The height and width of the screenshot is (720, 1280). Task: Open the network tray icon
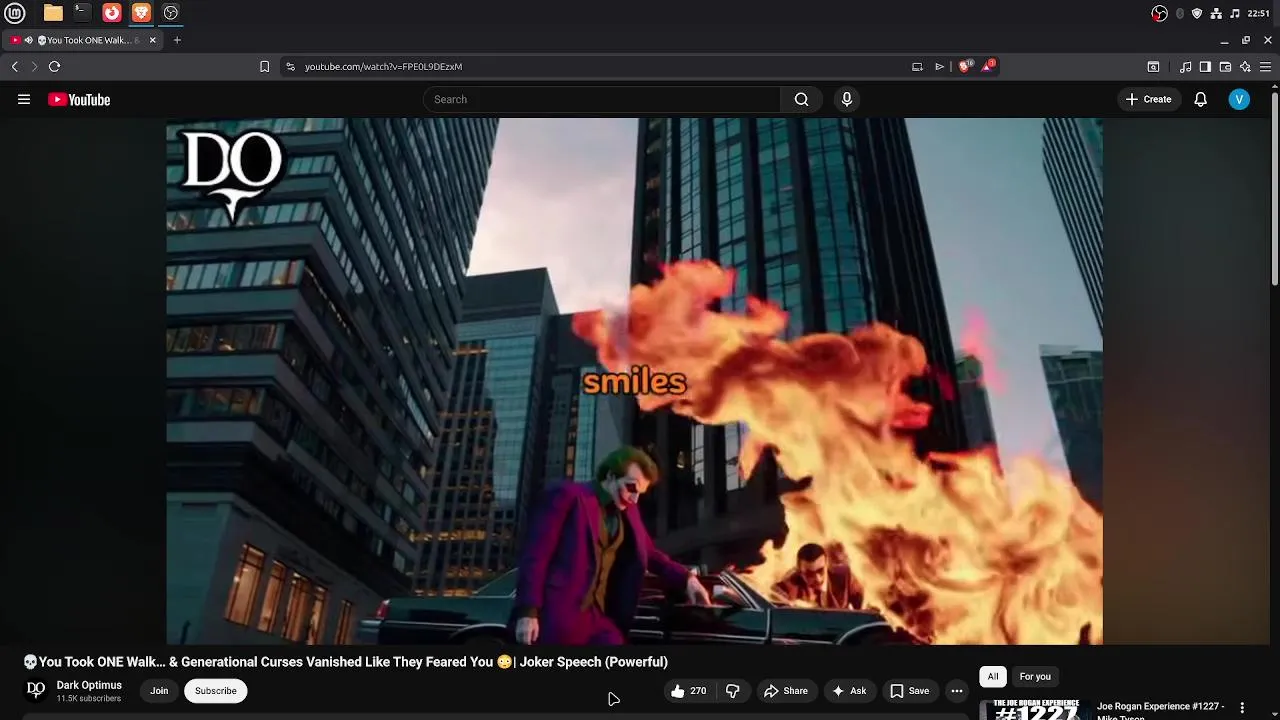1216,13
